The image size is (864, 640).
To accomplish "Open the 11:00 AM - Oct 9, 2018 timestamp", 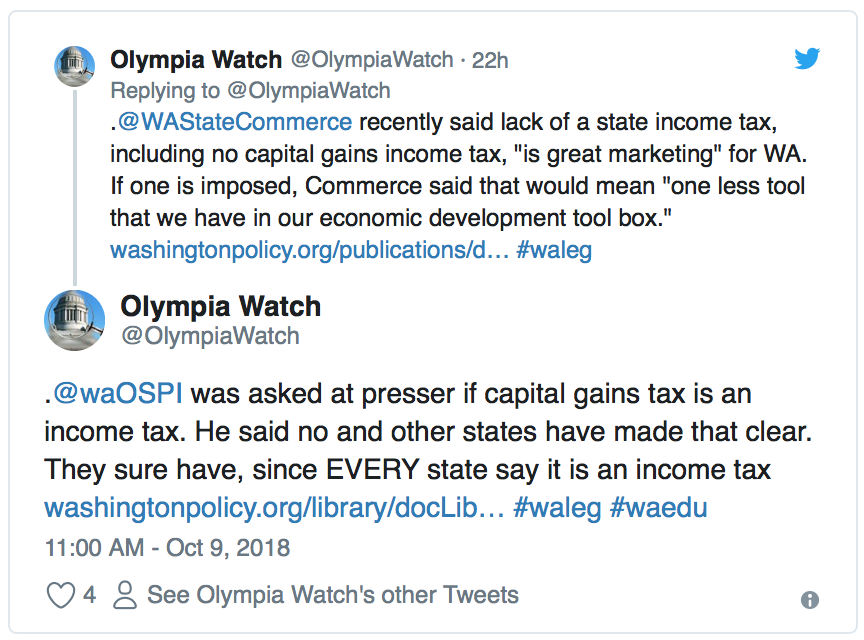I will pyautogui.click(x=167, y=547).
